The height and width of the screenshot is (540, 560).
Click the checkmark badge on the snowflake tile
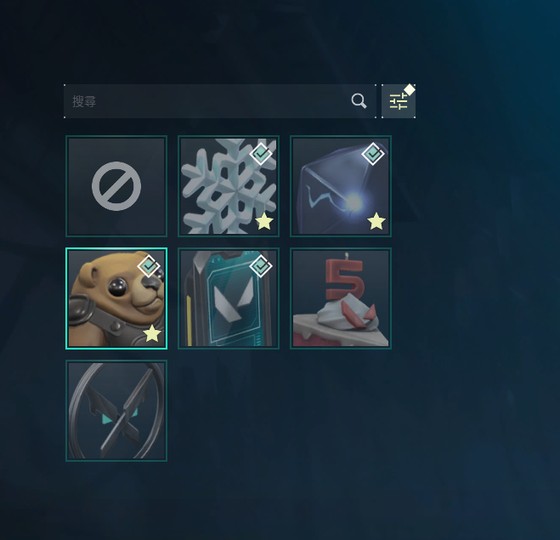[x=261, y=154]
